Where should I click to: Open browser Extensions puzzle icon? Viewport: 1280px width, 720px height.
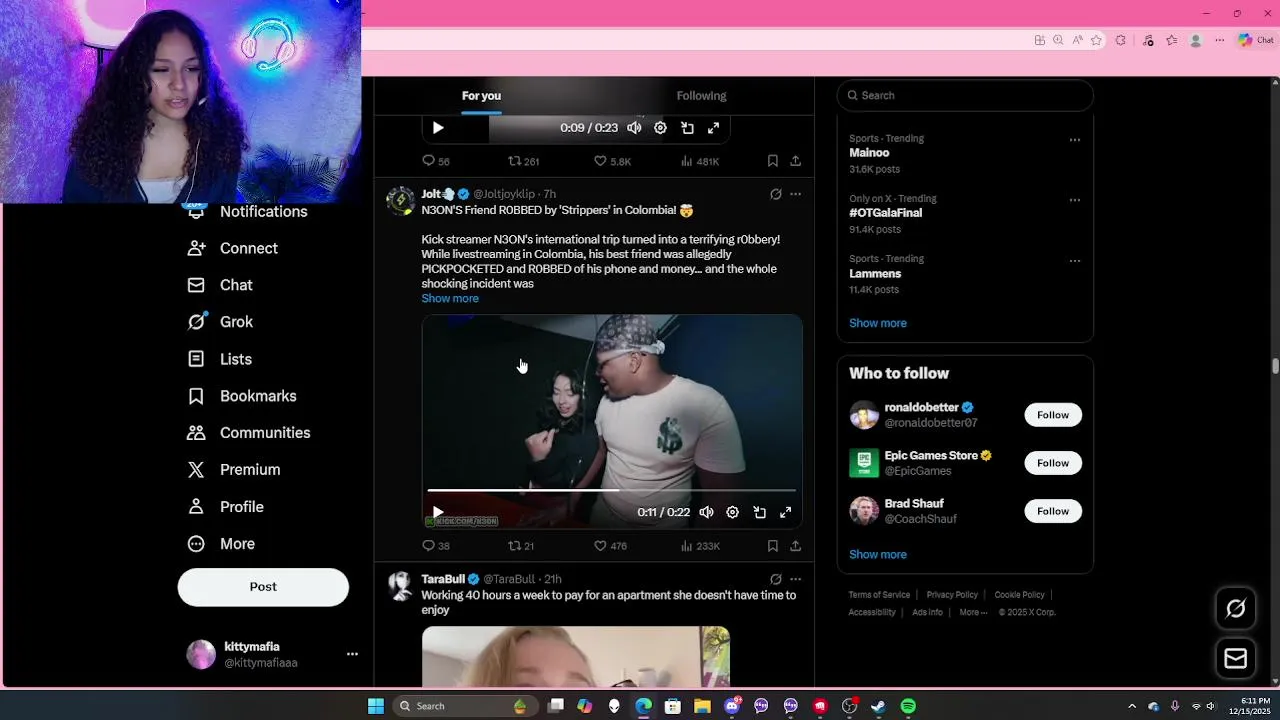pos(1120,40)
